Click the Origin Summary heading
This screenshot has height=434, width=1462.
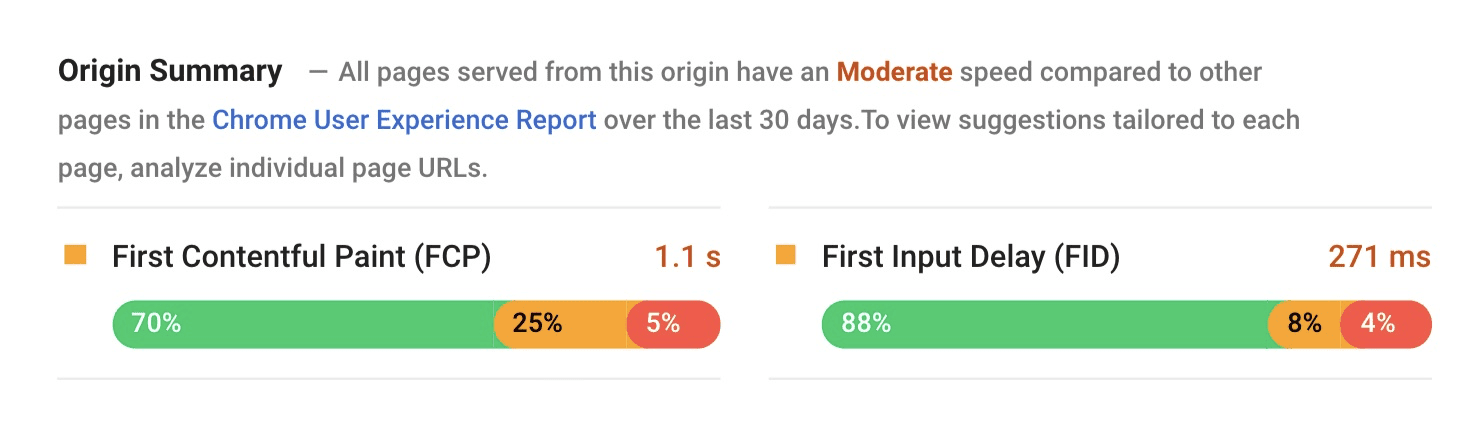click(170, 72)
